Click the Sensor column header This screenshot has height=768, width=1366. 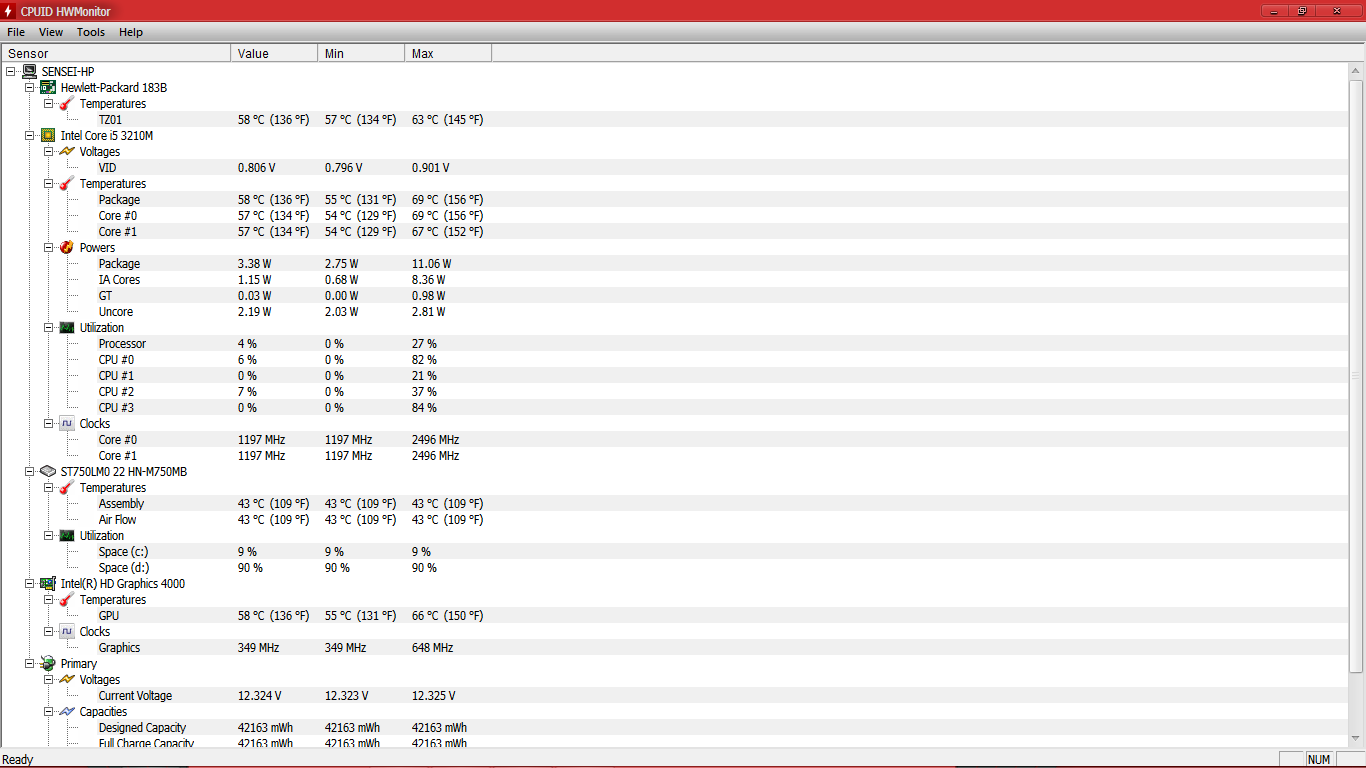pyautogui.click(x=116, y=54)
